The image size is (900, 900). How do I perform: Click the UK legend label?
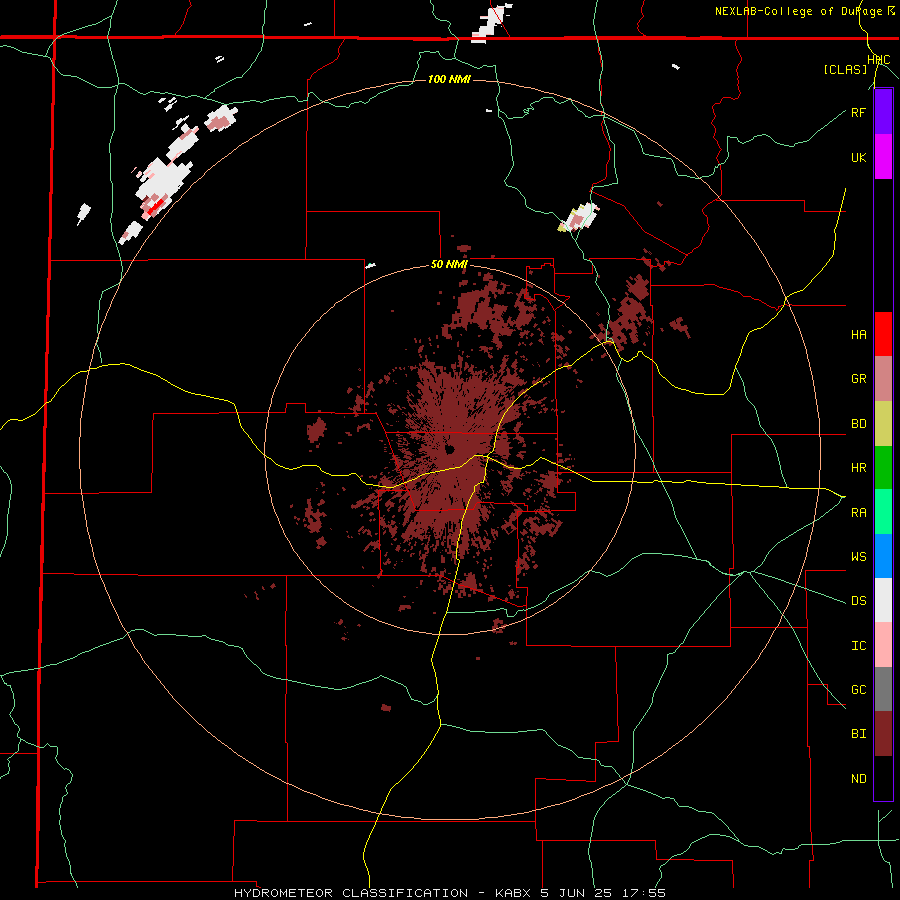pyautogui.click(x=858, y=157)
